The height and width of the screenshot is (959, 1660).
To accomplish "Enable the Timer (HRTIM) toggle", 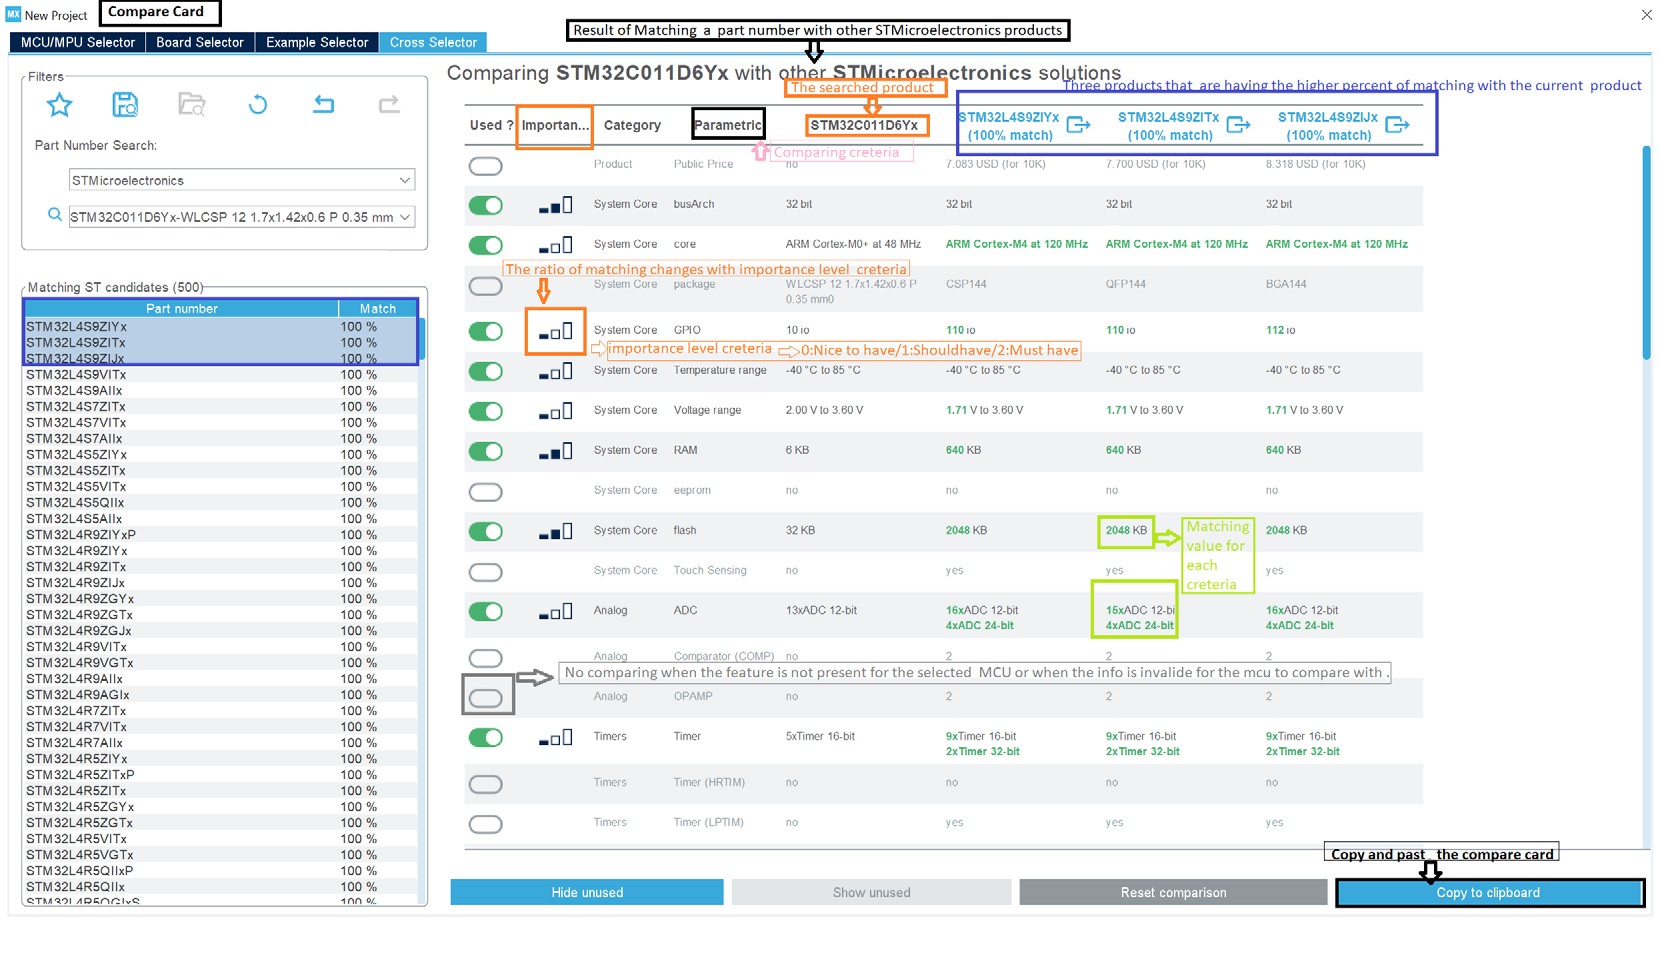I will click(486, 784).
